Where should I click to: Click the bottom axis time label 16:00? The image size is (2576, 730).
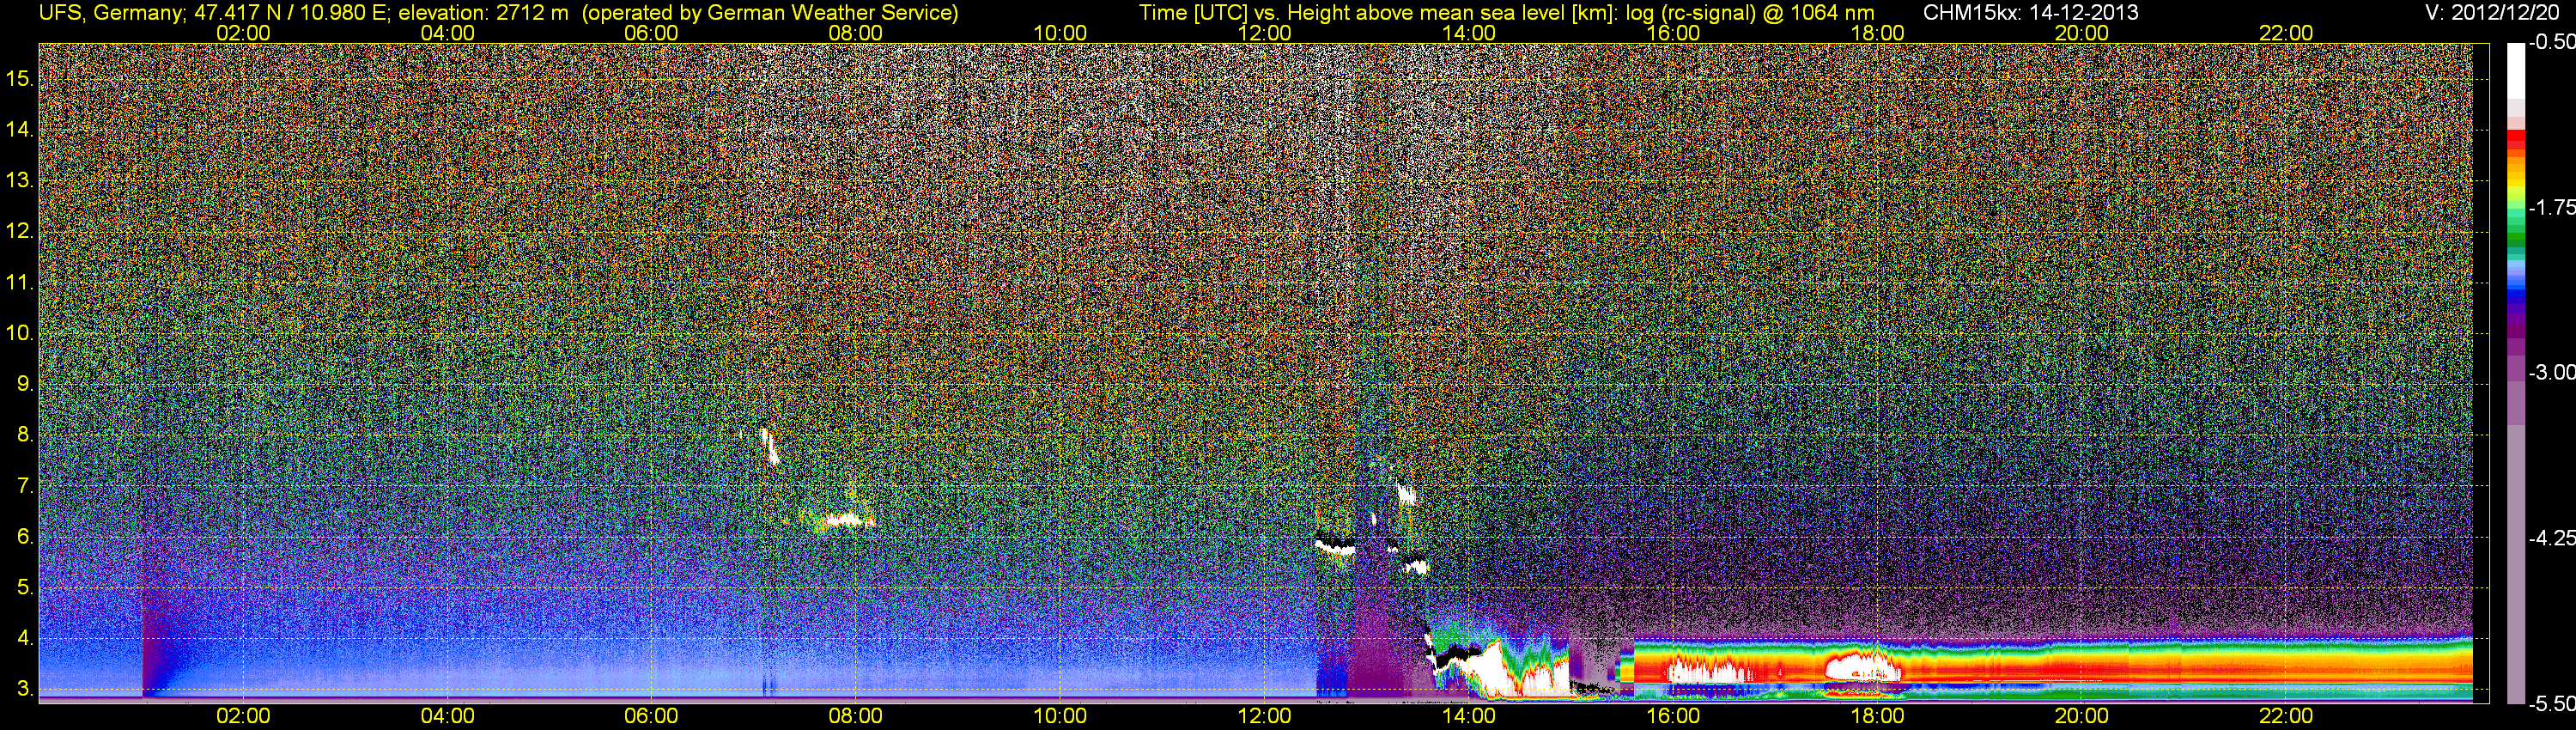click(1673, 716)
